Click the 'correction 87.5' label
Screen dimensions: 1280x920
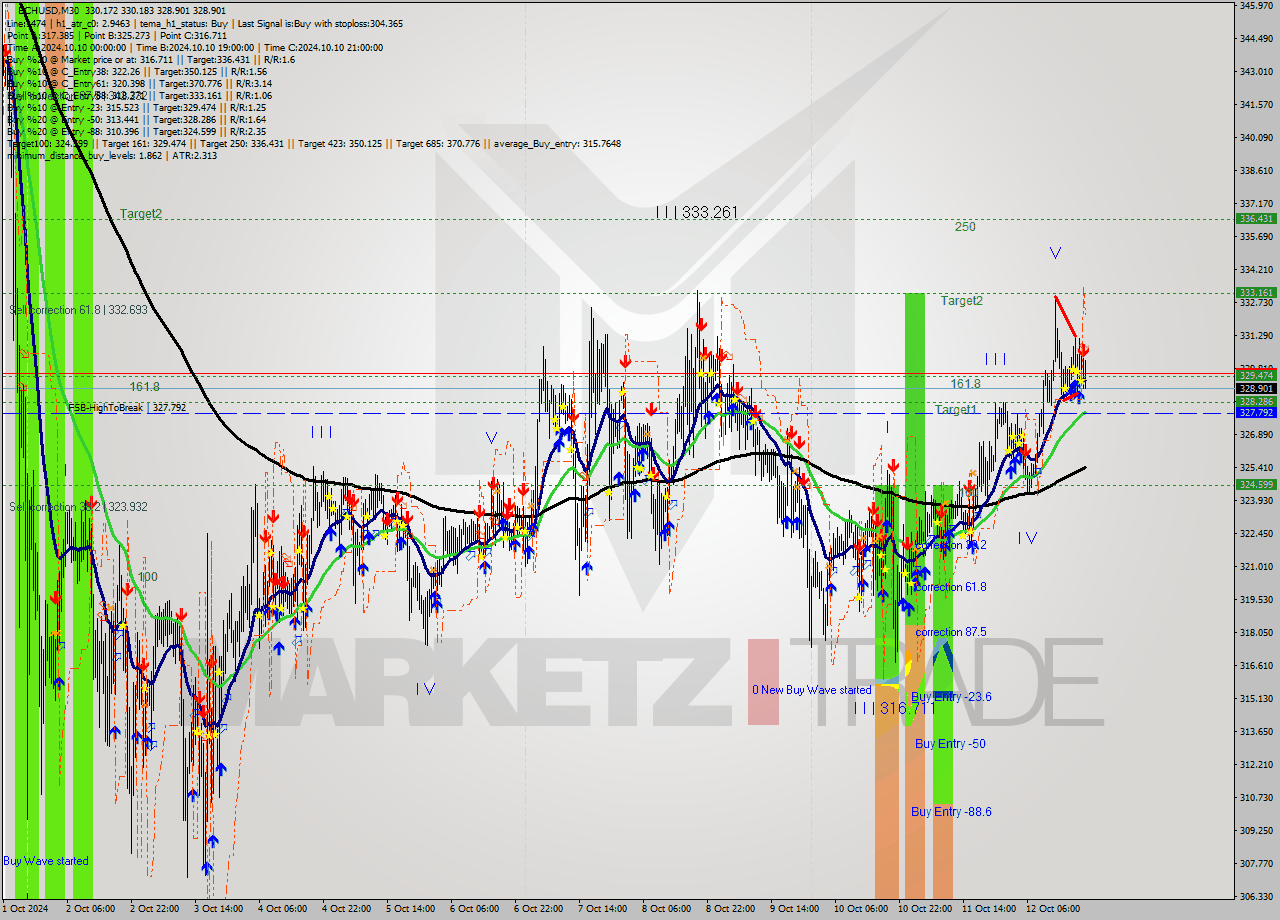951,632
